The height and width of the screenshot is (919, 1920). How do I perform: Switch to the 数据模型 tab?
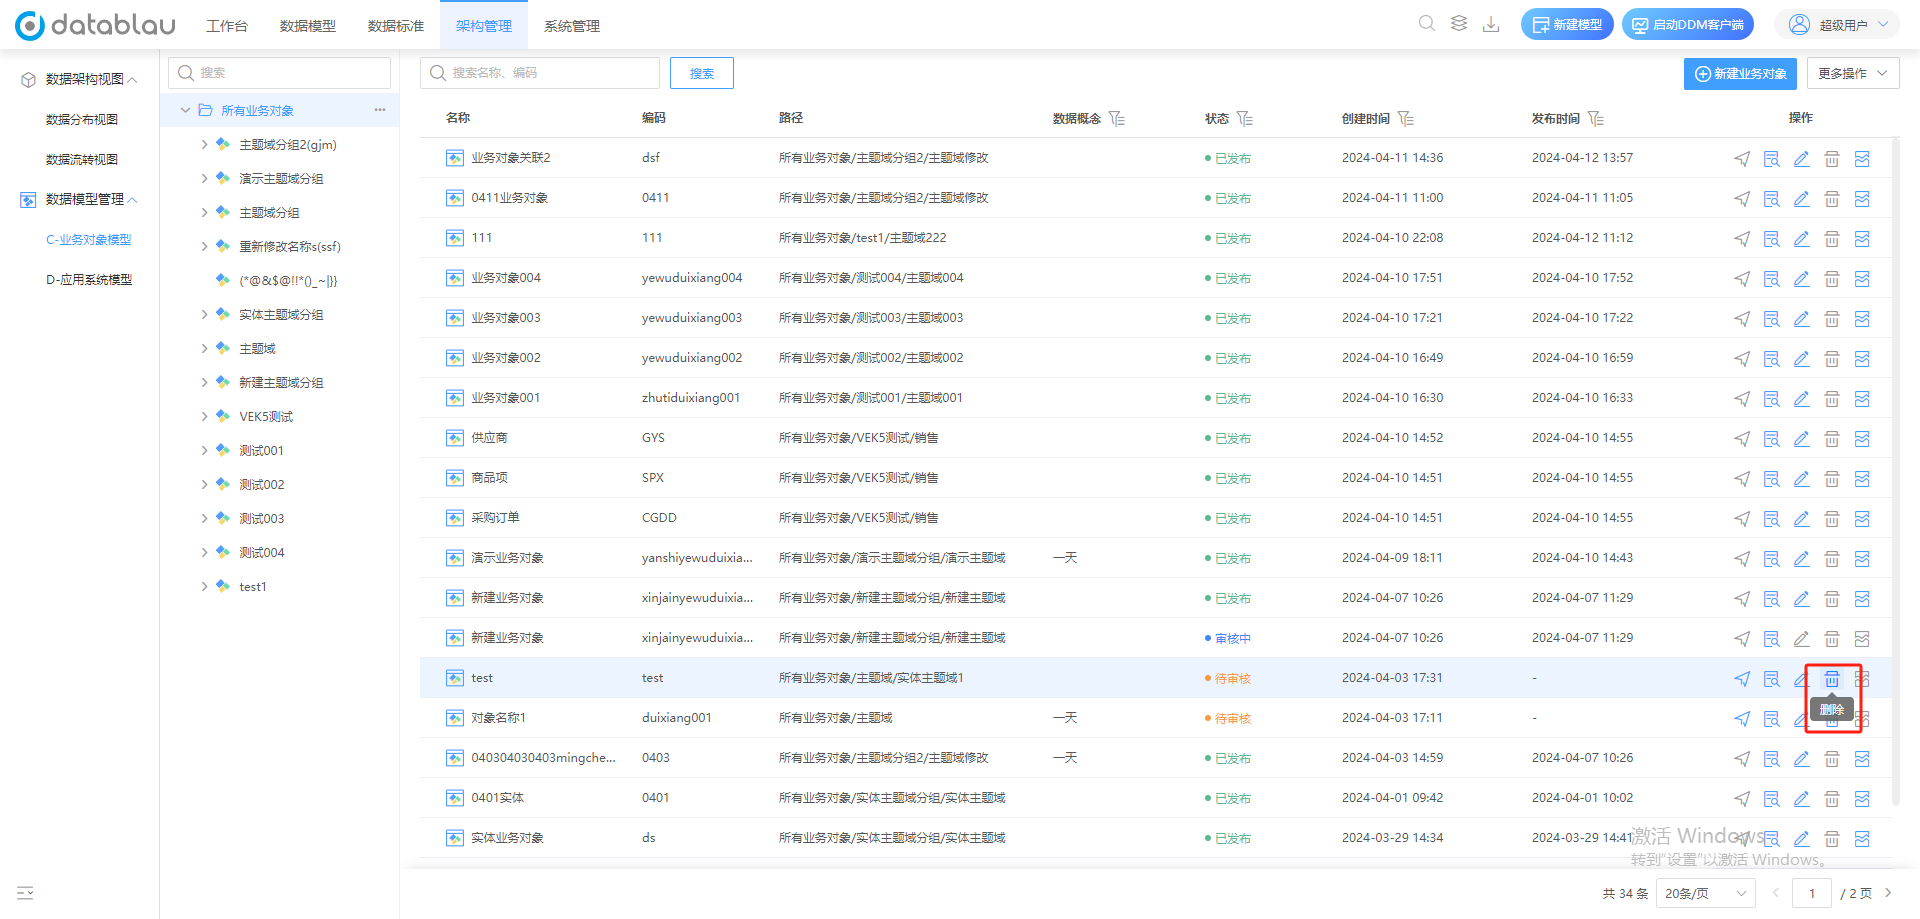click(x=308, y=26)
